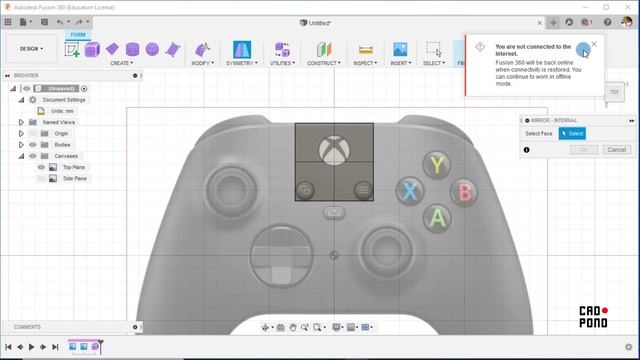Toggle visibility of Canvases folder
The height and width of the screenshot is (360, 640).
pyautogui.click(x=33, y=156)
